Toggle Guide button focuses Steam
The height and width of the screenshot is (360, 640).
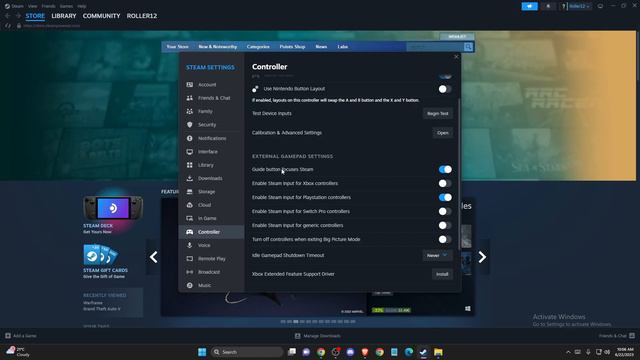445,169
